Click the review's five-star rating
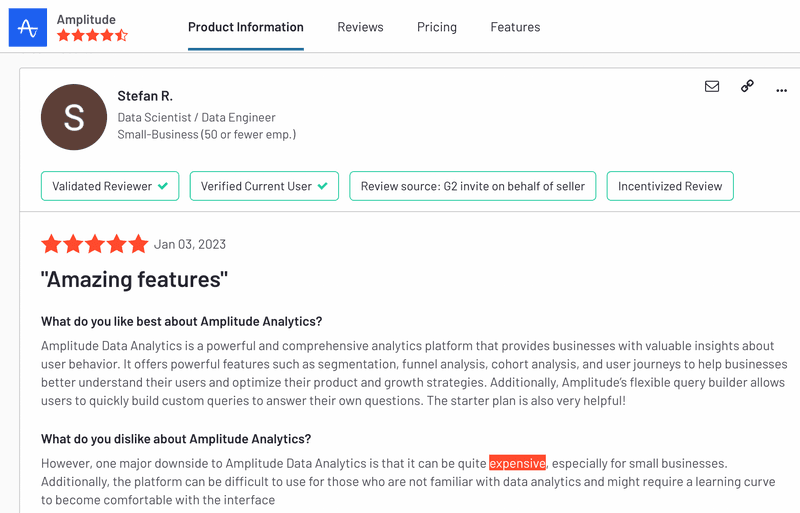 tap(94, 244)
